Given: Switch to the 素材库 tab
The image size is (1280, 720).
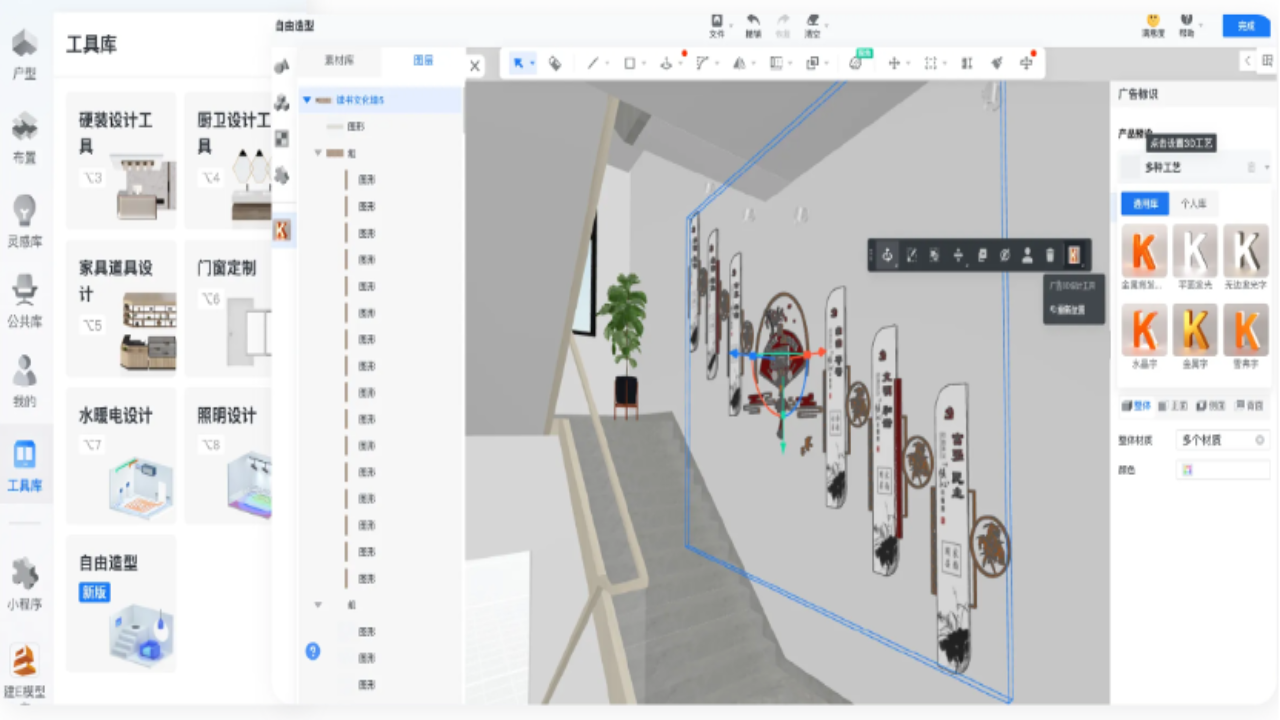Looking at the screenshot, I should click(339, 61).
